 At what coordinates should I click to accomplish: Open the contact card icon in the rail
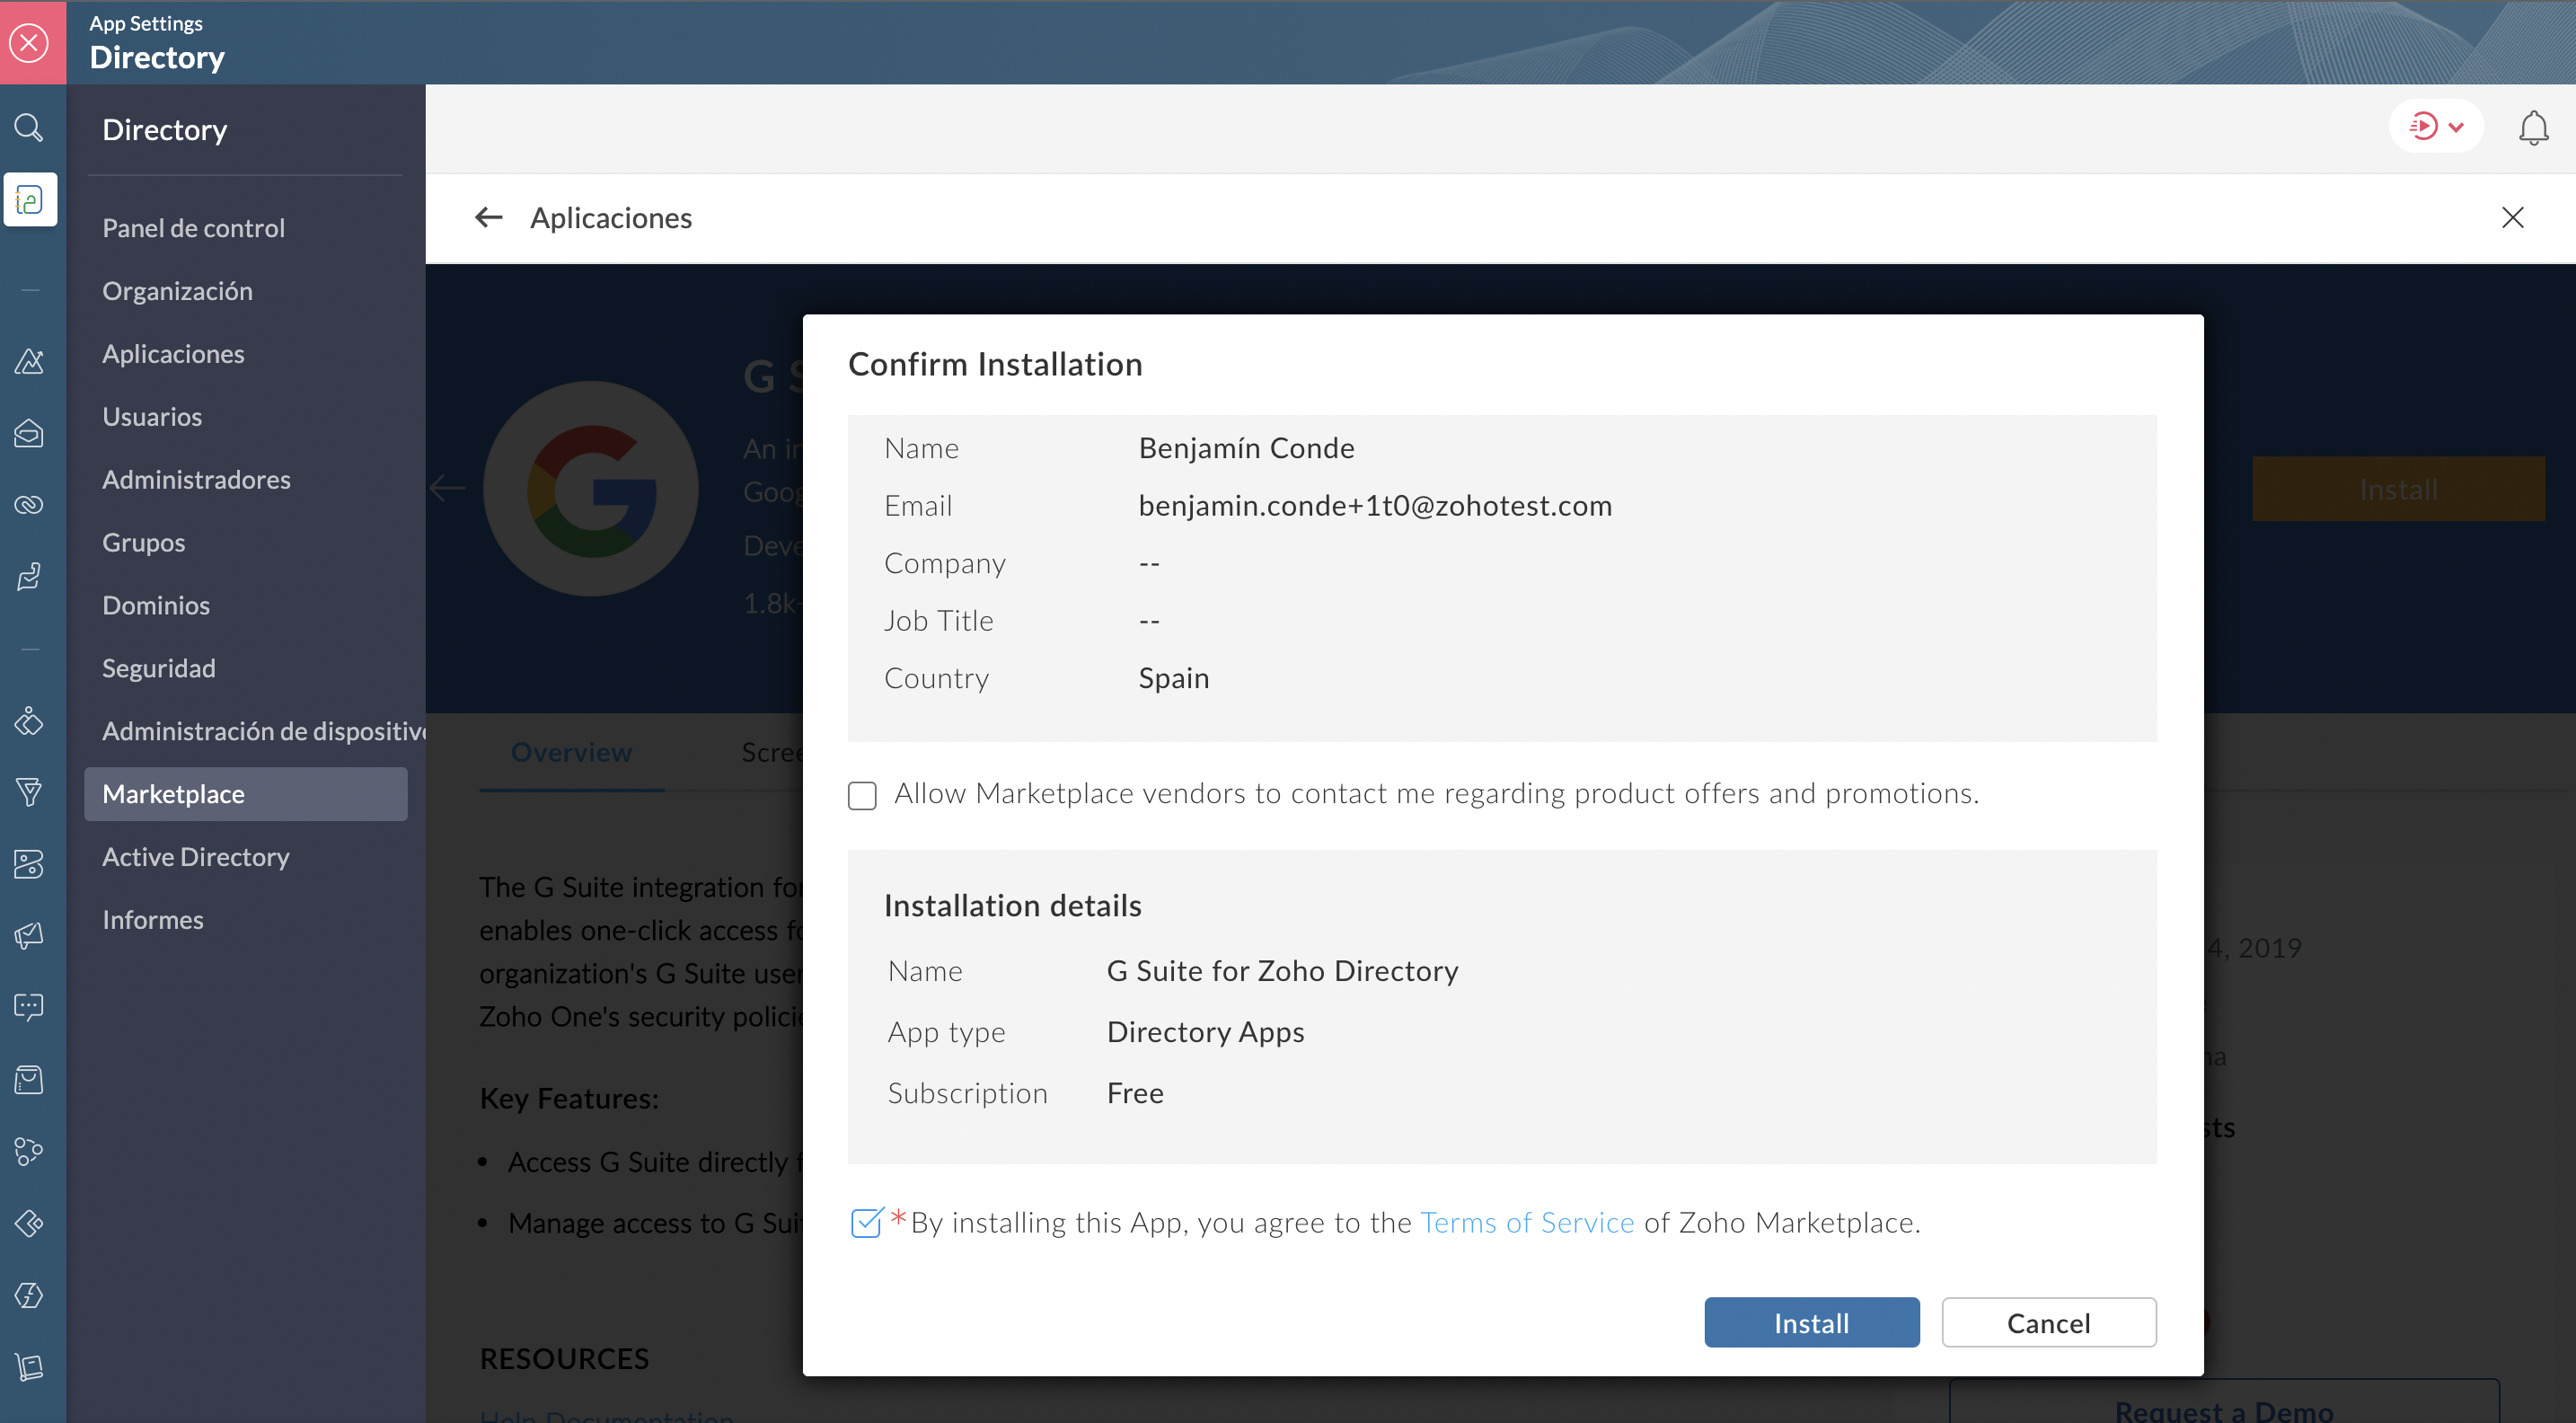coord(29,864)
